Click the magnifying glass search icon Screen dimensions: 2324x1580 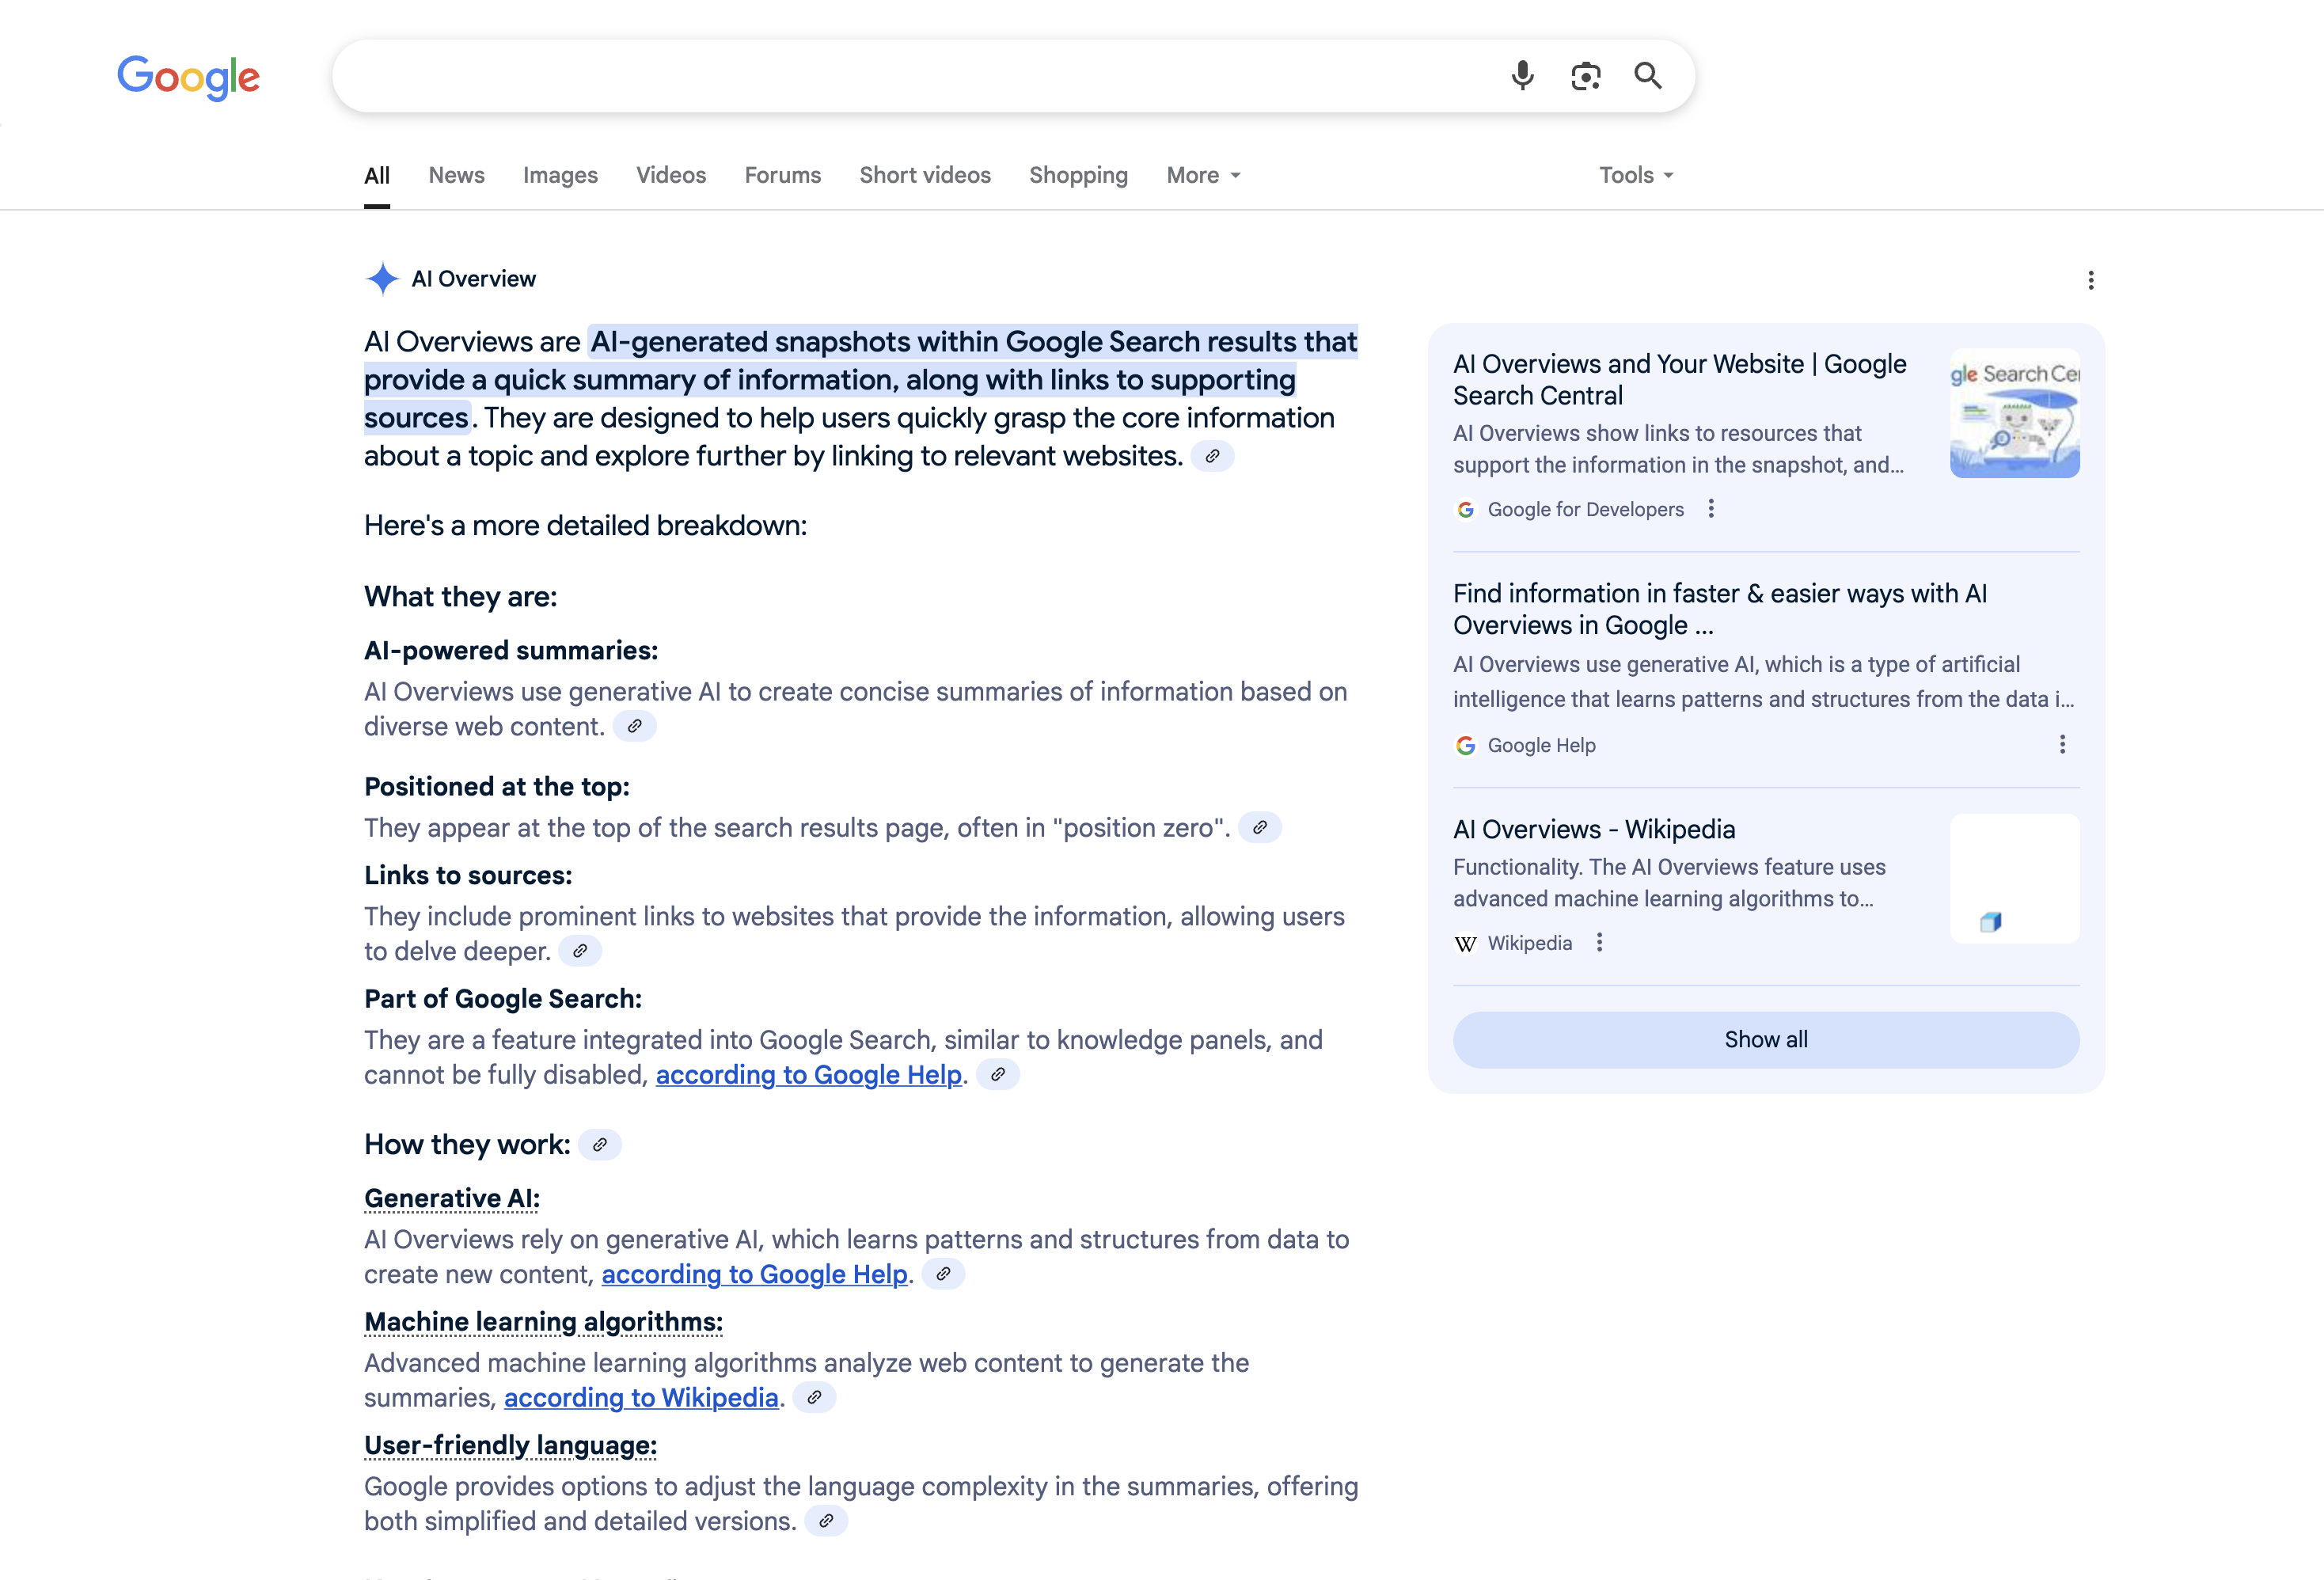click(1648, 76)
